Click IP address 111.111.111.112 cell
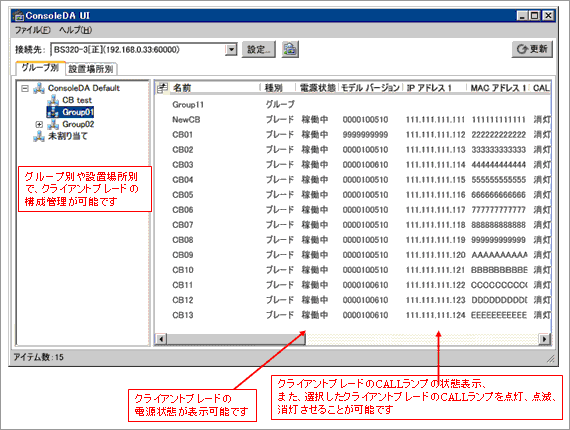 (x=435, y=134)
